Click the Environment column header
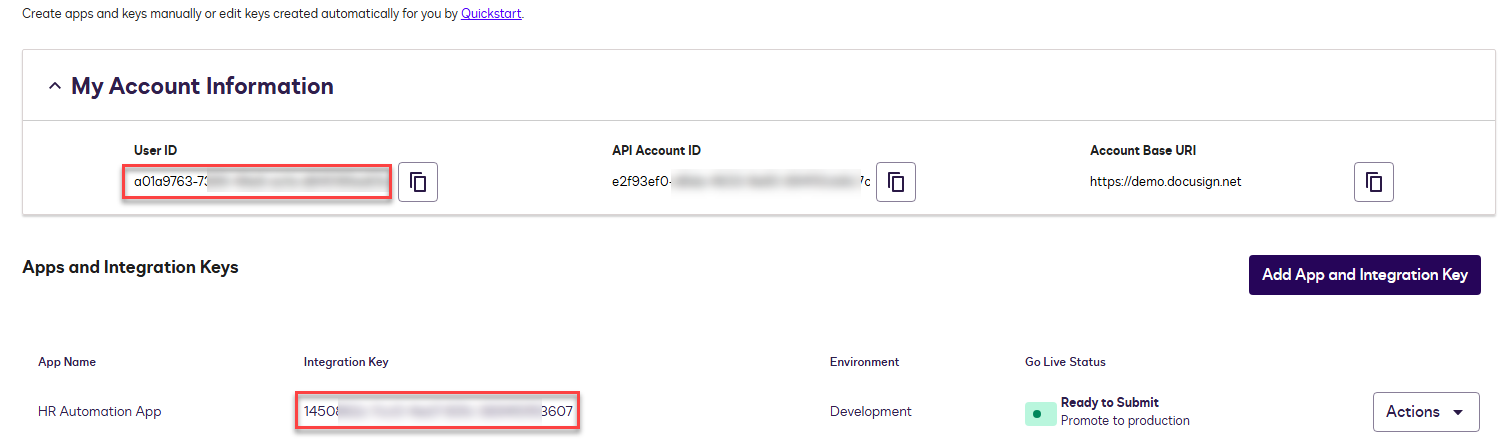This screenshot has width=1505, height=443. coord(864,362)
